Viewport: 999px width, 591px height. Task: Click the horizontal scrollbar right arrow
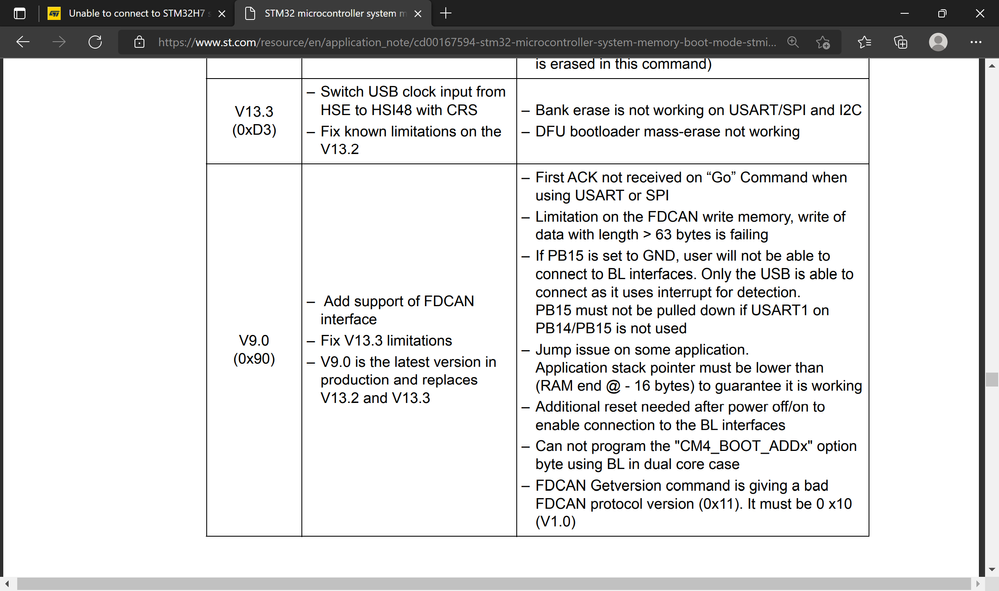click(978, 584)
